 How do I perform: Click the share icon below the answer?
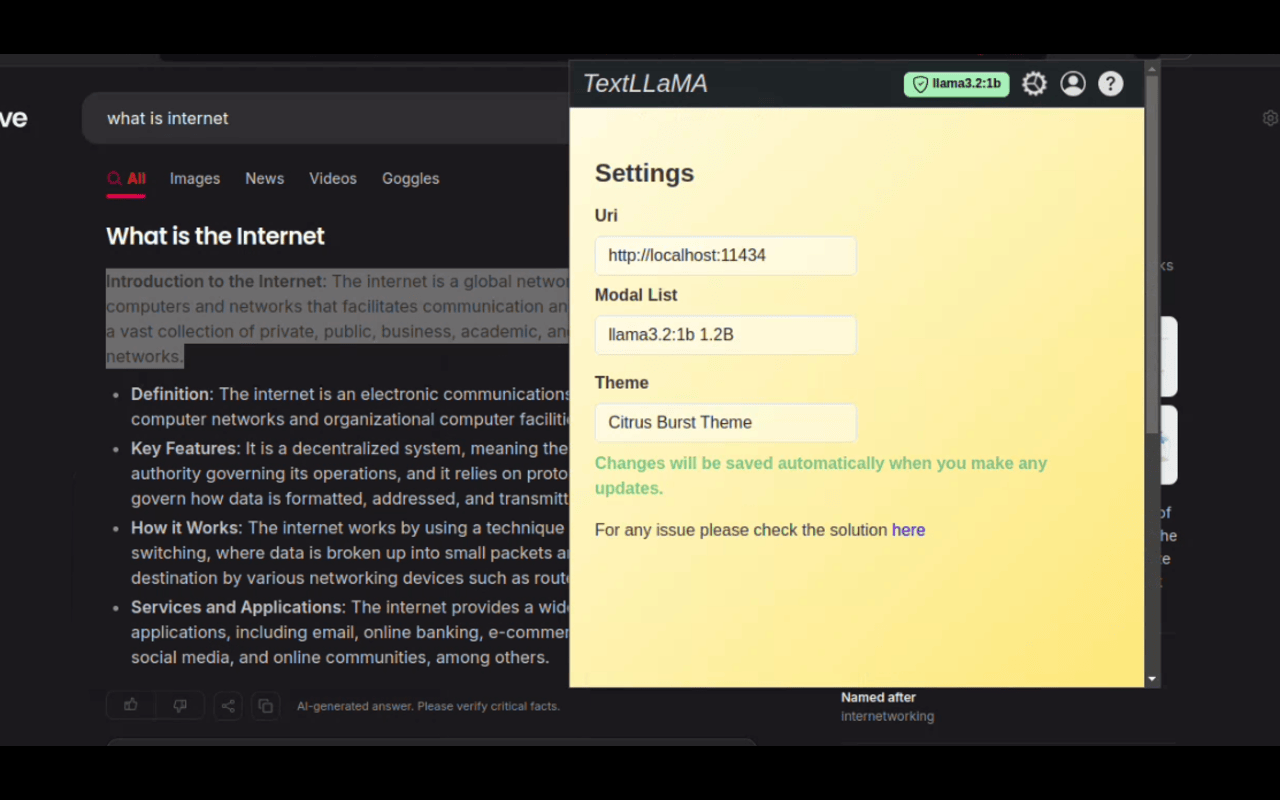227,705
